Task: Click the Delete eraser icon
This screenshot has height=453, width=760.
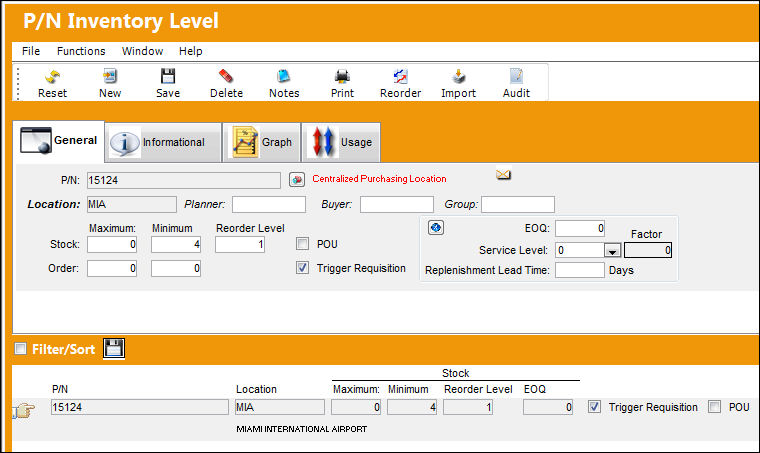Action: [226, 77]
